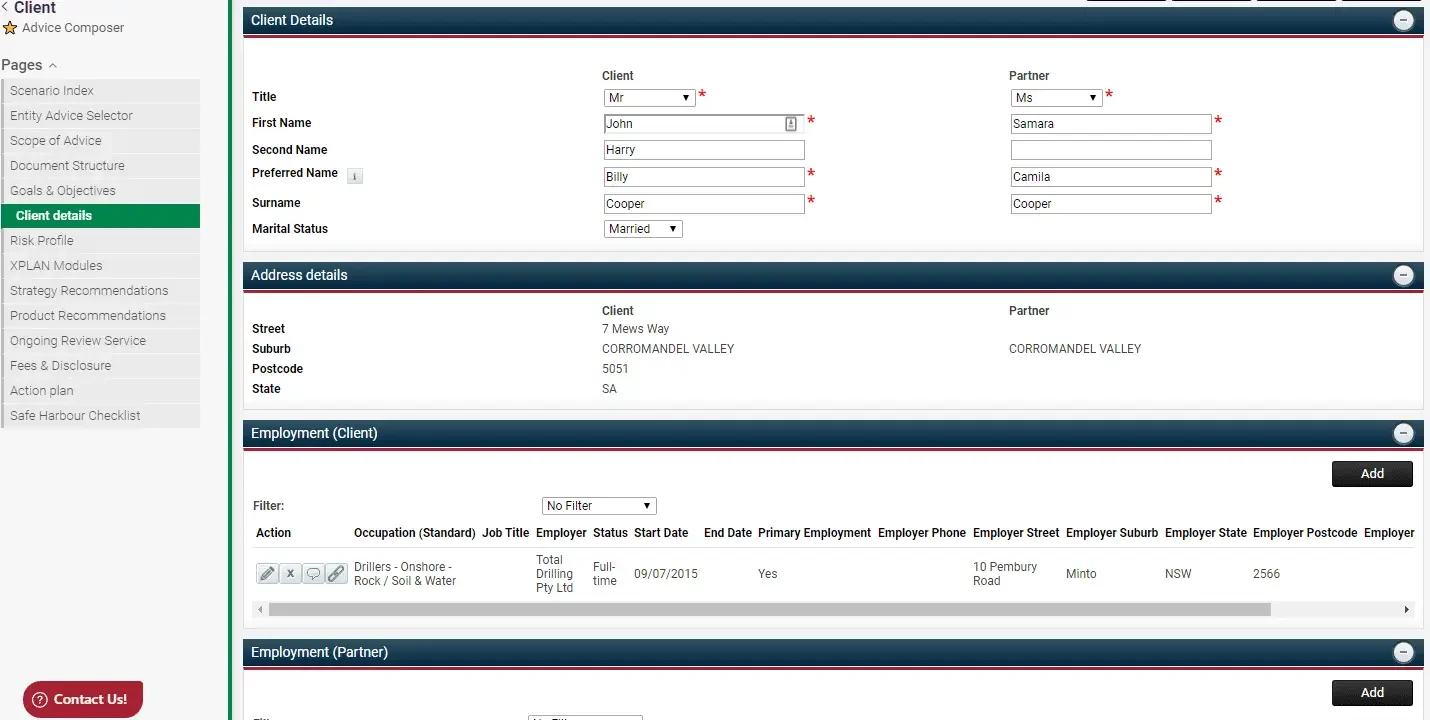The width and height of the screenshot is (1430, 720).
Task: Collapse the Employment (Partner) panel
Action: click(1404, 652)
